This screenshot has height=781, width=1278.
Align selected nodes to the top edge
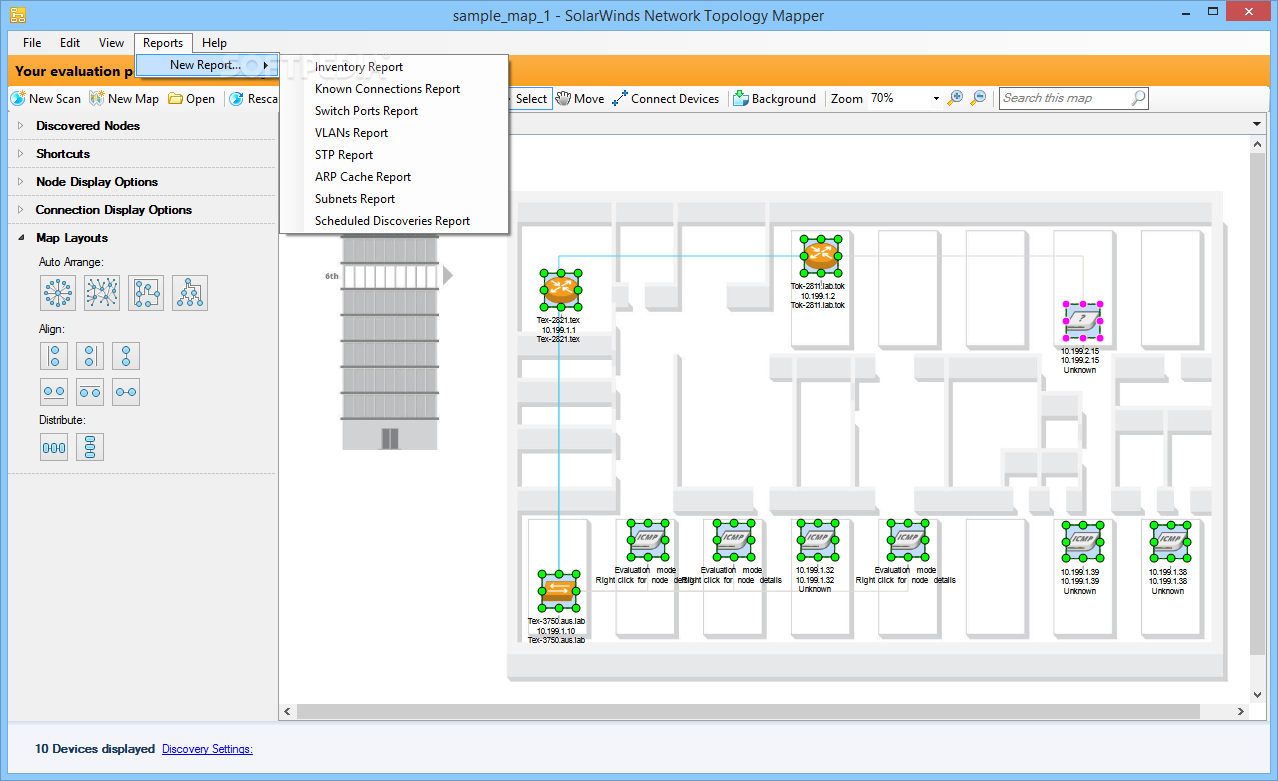point(90,392)
